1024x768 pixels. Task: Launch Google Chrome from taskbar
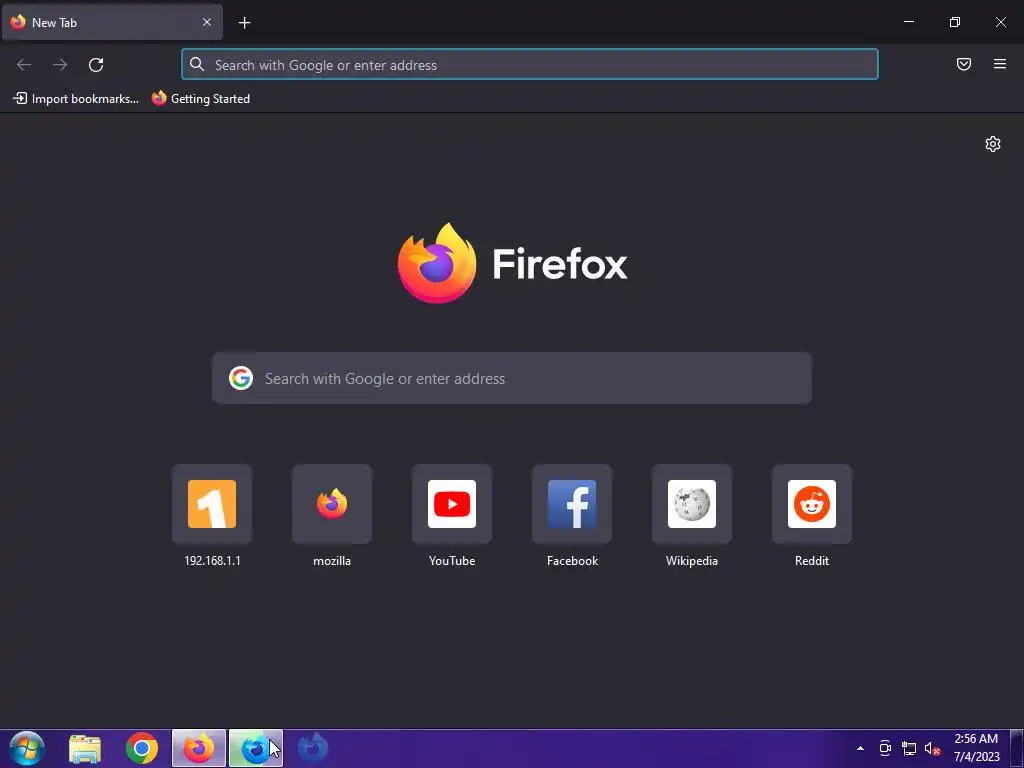point(142,748)
